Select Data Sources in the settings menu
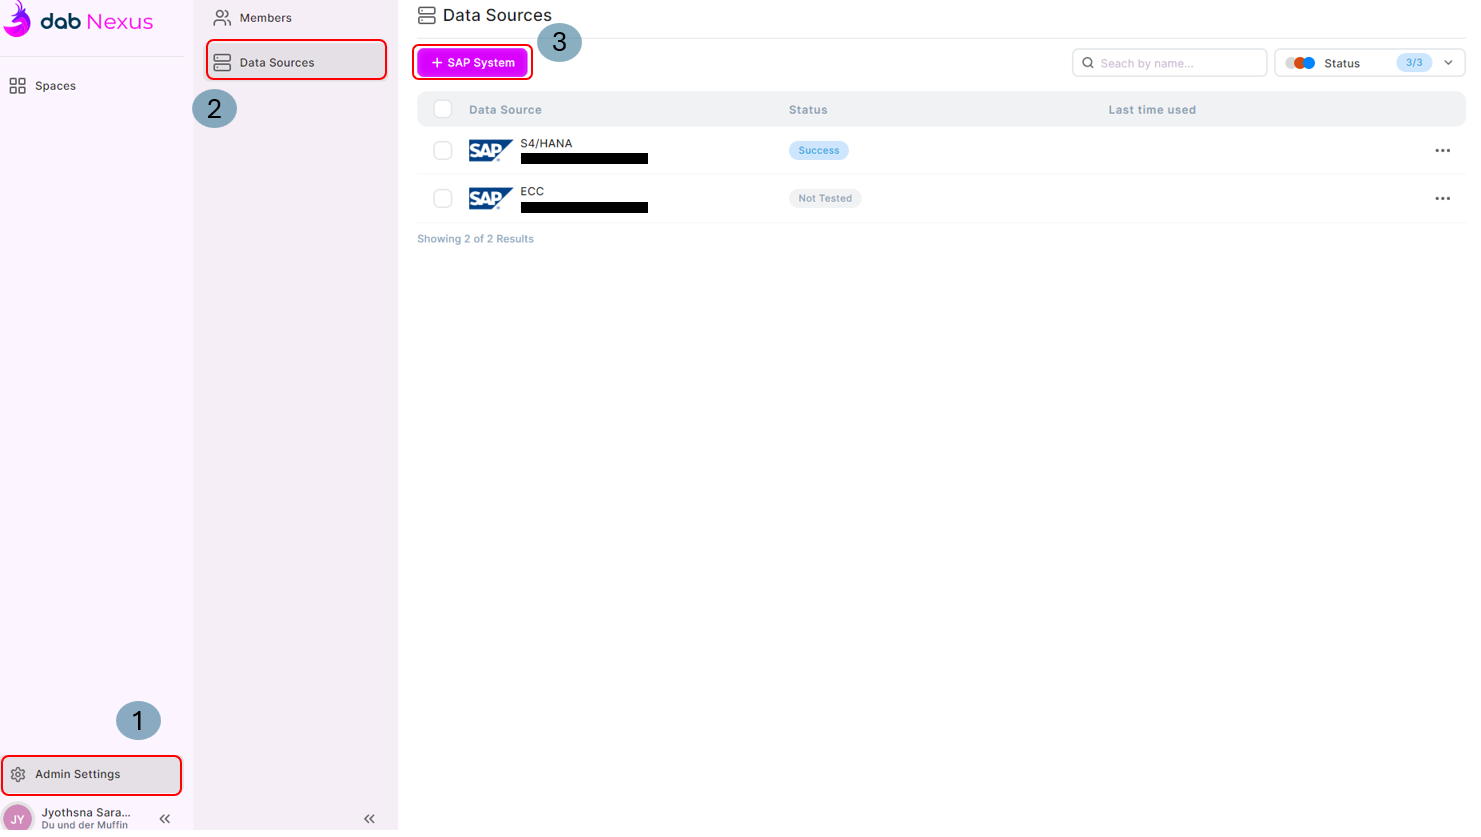The height and width of the screenshot is (837, 1481). coord(278,59)
